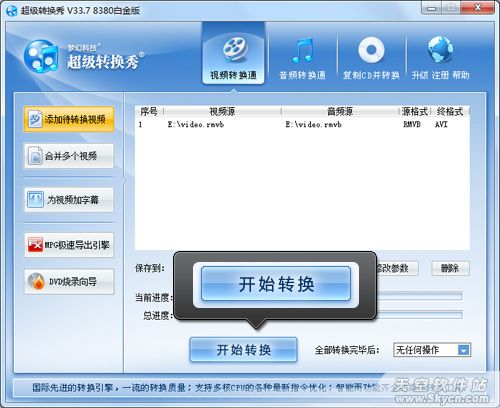500x408 pixels.
Task: Click the 删除 button
Action: coord(450,268)
